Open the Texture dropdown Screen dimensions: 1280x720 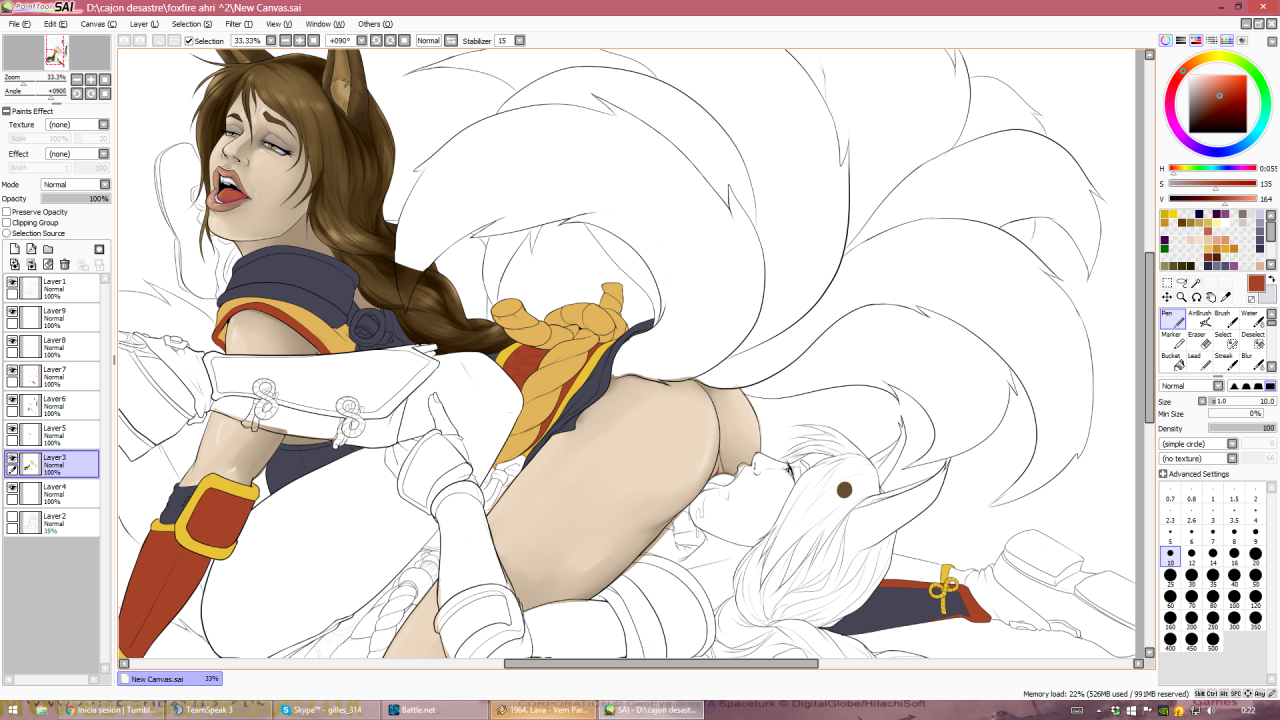pos(77,125)
